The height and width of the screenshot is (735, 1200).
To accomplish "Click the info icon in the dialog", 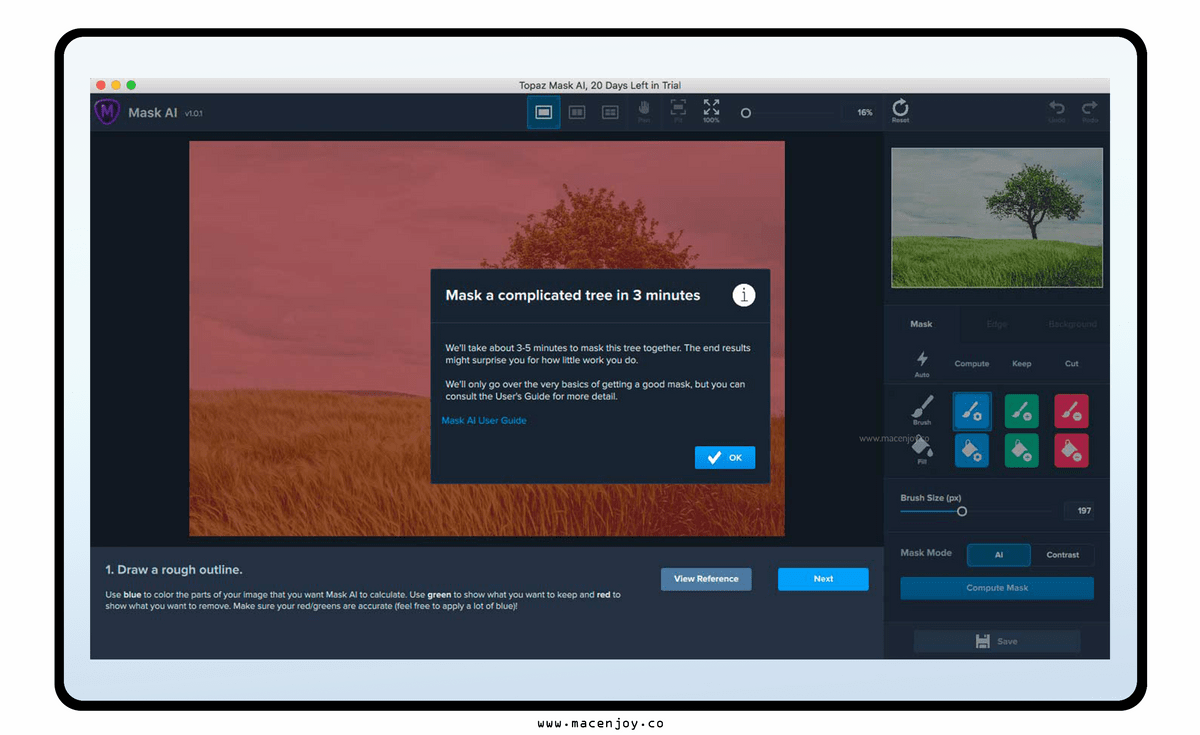I will pos(744,295).
